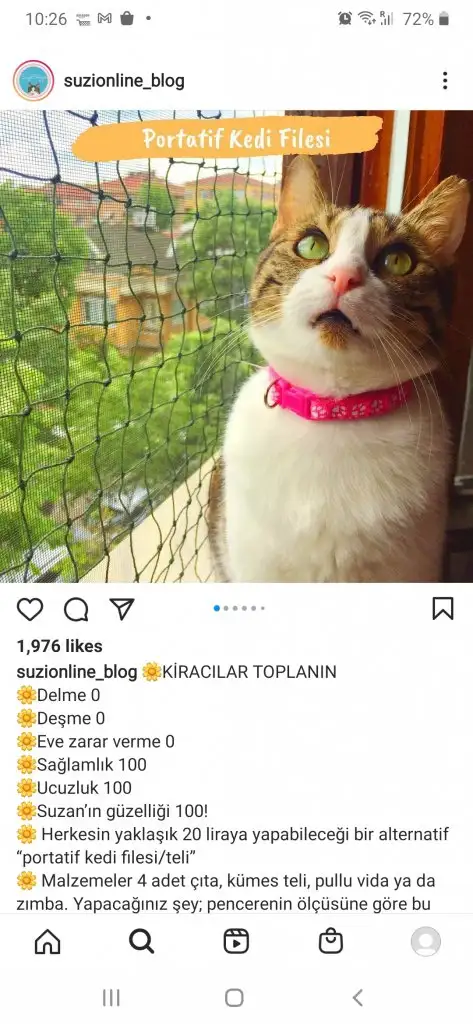Tap the cat photo in post

pyautogui.click(x=236, y=346)
